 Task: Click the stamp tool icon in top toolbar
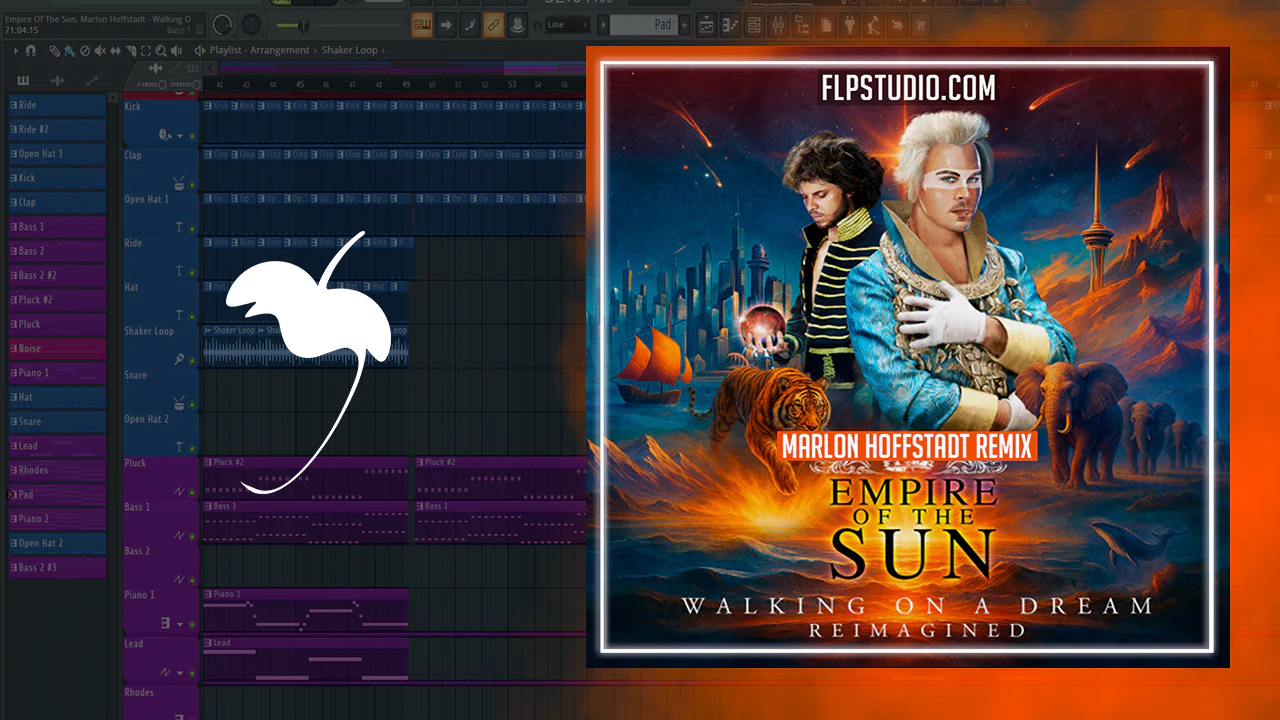coord(518,25)
